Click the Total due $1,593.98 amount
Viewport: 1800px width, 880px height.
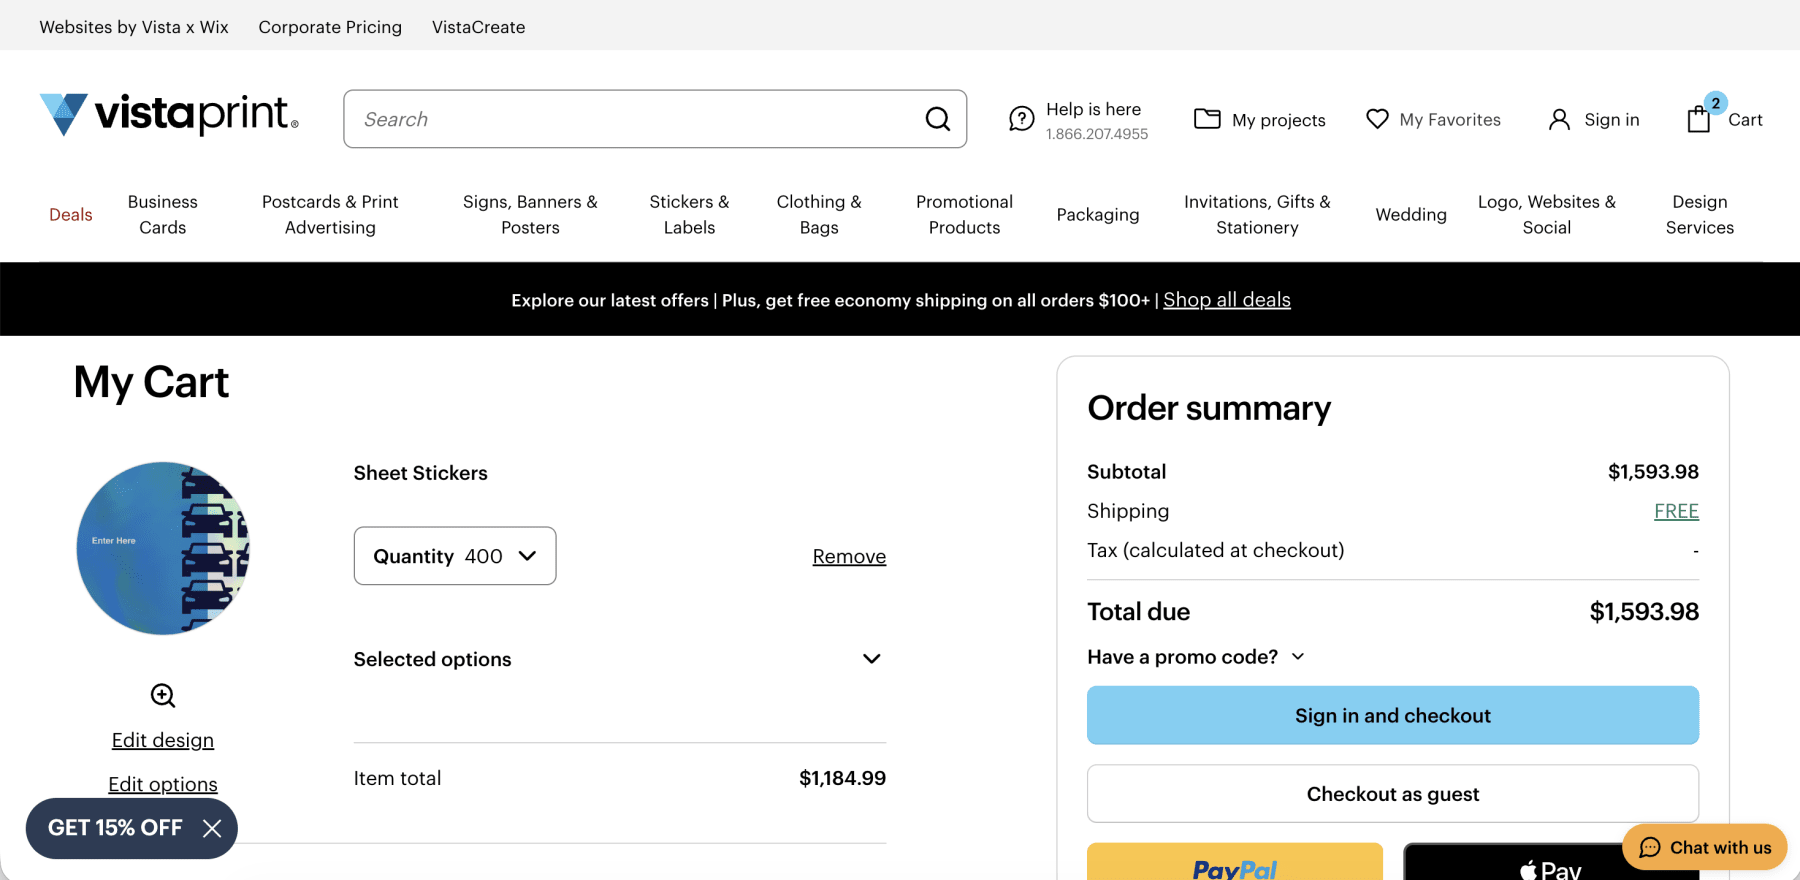point(1644,612)
